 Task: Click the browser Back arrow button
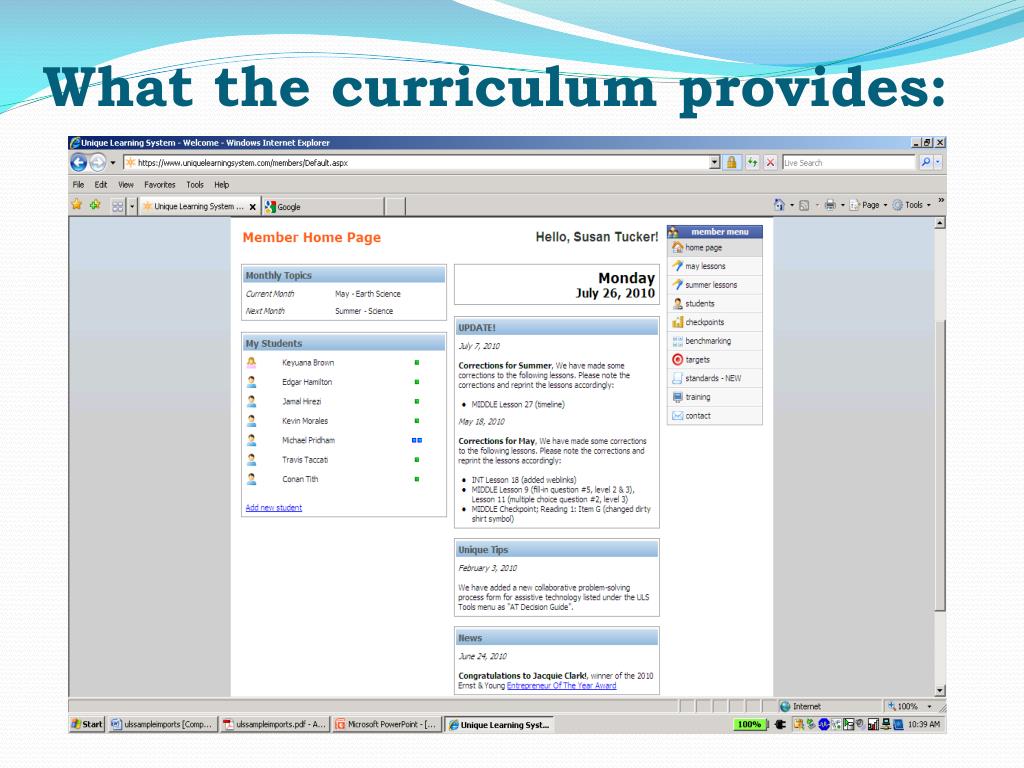pyautogui.click(x=78, y=163)
